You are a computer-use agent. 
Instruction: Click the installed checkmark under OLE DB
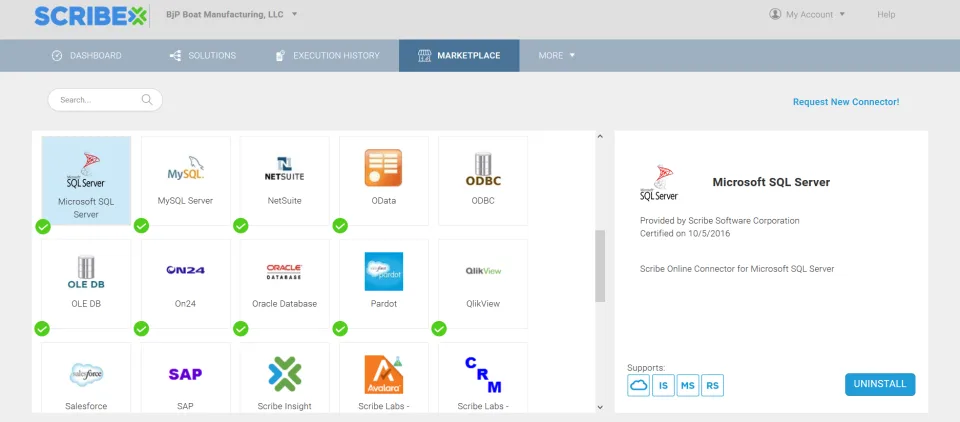(42, 329)
